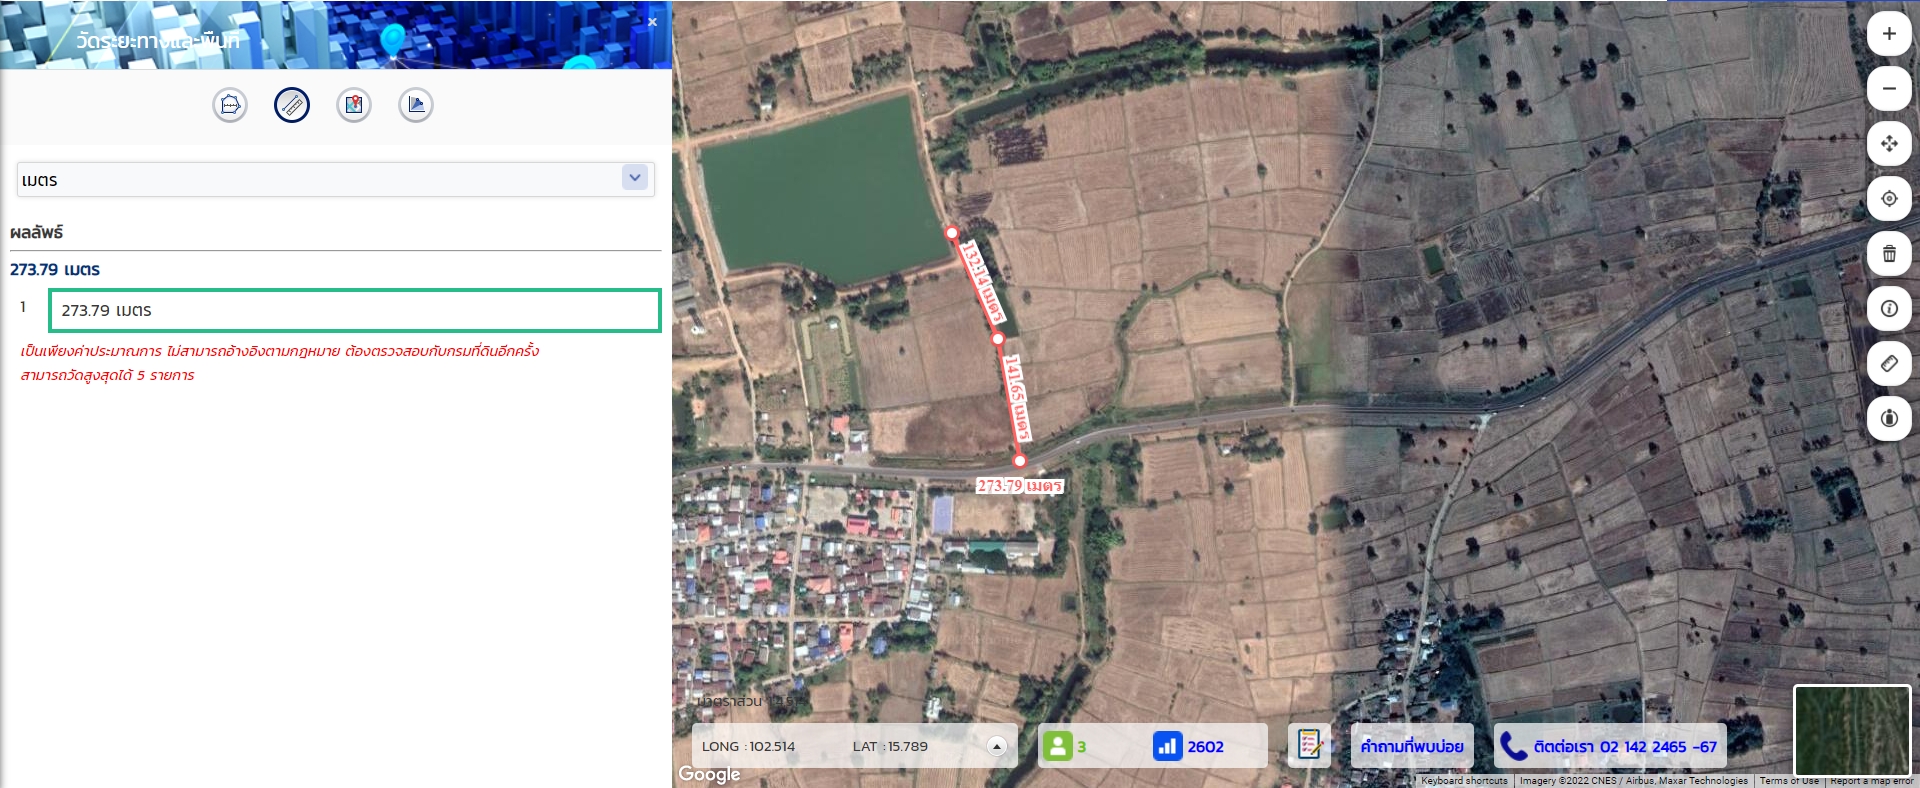Image resolution: width=1920 pixels, height=788 pixels.
Task: Open the angle chart tool icon
Action: pyautogui.click(x=416, y=105)
